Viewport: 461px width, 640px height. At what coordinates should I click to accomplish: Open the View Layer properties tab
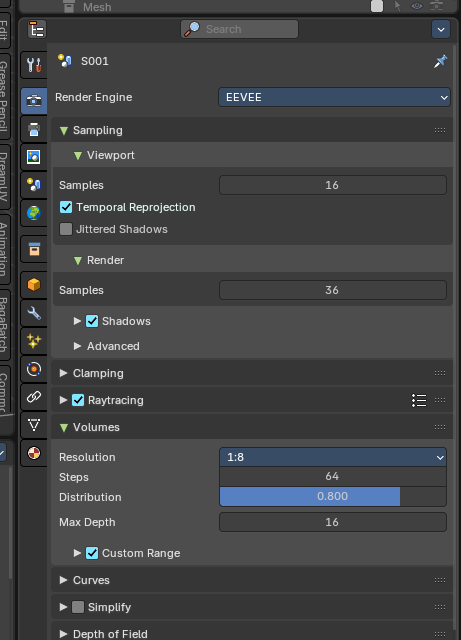(x=34, y=157)
